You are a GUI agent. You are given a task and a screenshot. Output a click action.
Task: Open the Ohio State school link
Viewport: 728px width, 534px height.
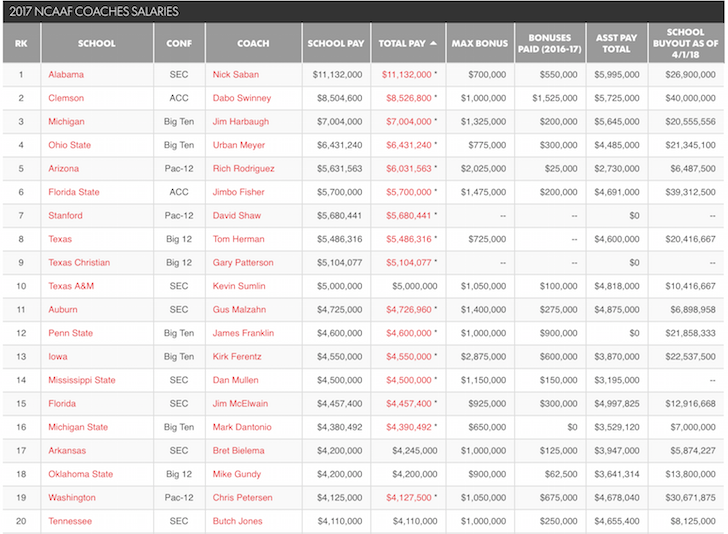point(70,145)
